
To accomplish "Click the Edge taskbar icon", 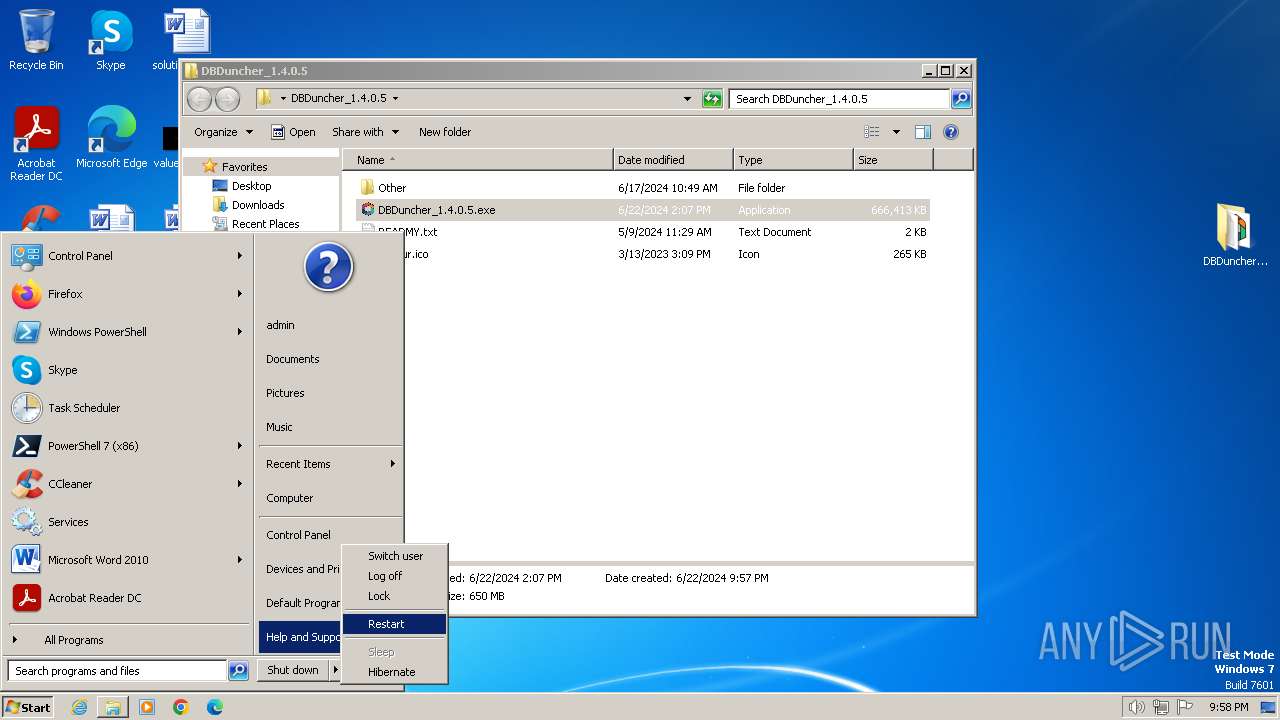I will pyautogui.click(x=215, y=707).
